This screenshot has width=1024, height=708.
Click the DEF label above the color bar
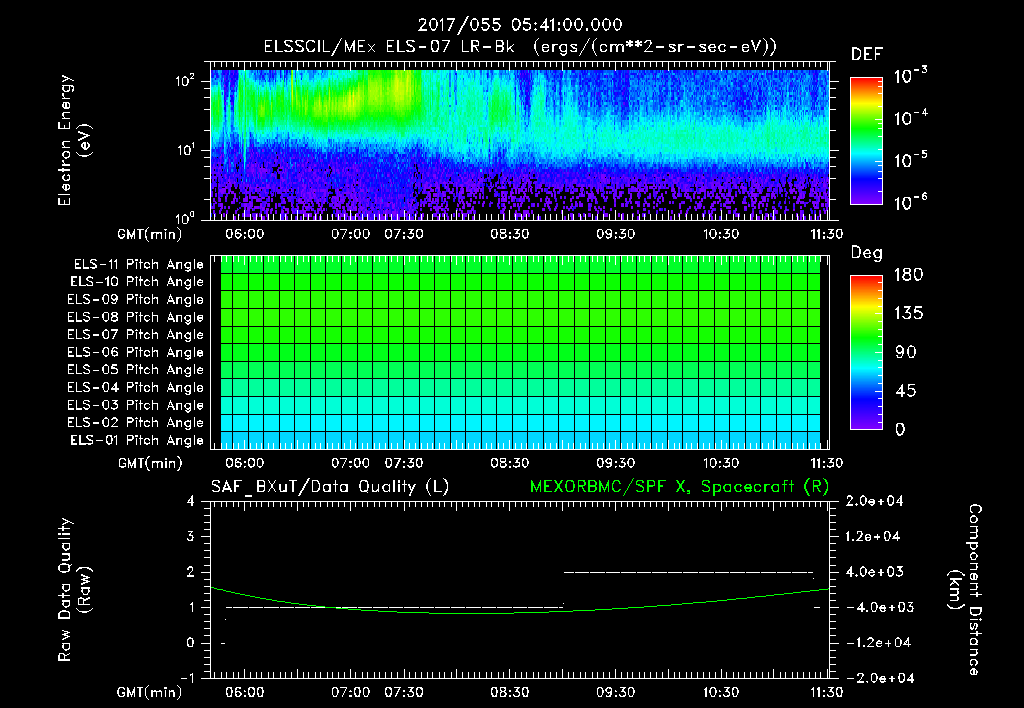(867, 55)
